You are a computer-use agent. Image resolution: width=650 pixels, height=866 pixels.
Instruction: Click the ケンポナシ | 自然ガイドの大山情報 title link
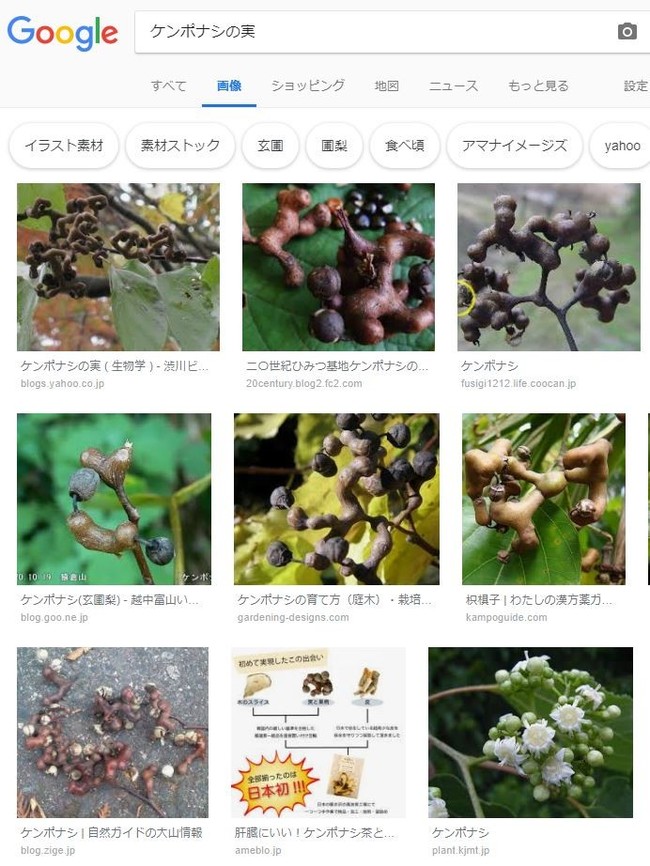tap(112, 832)
